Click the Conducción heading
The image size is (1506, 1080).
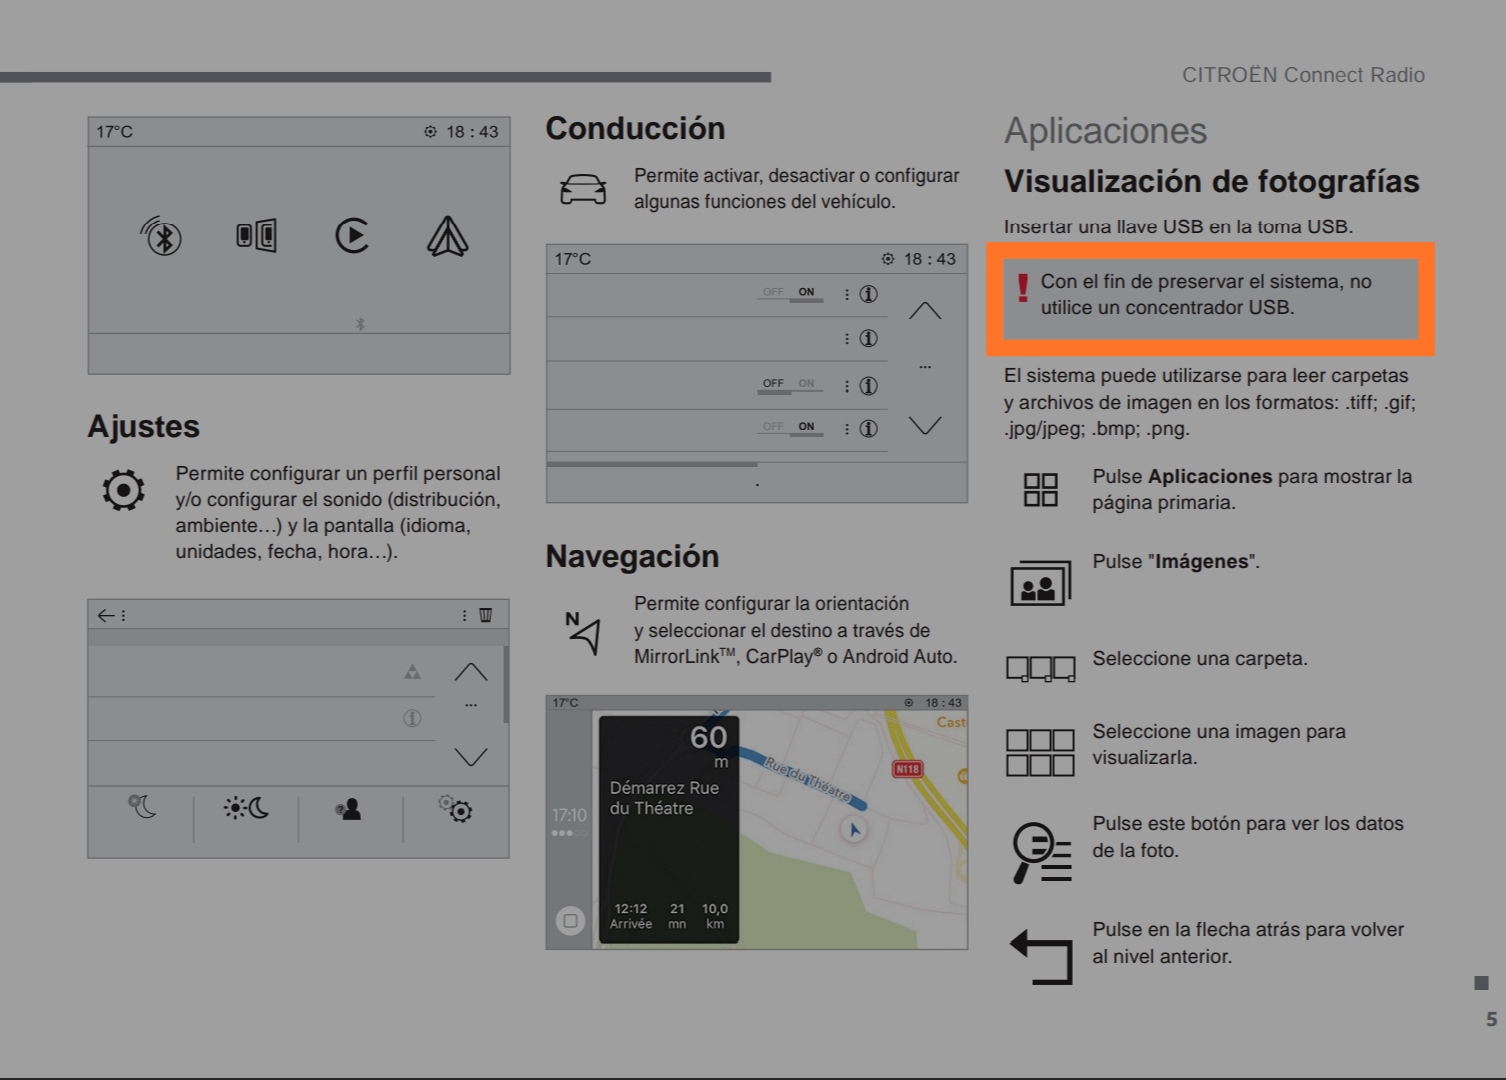(635, 129)
